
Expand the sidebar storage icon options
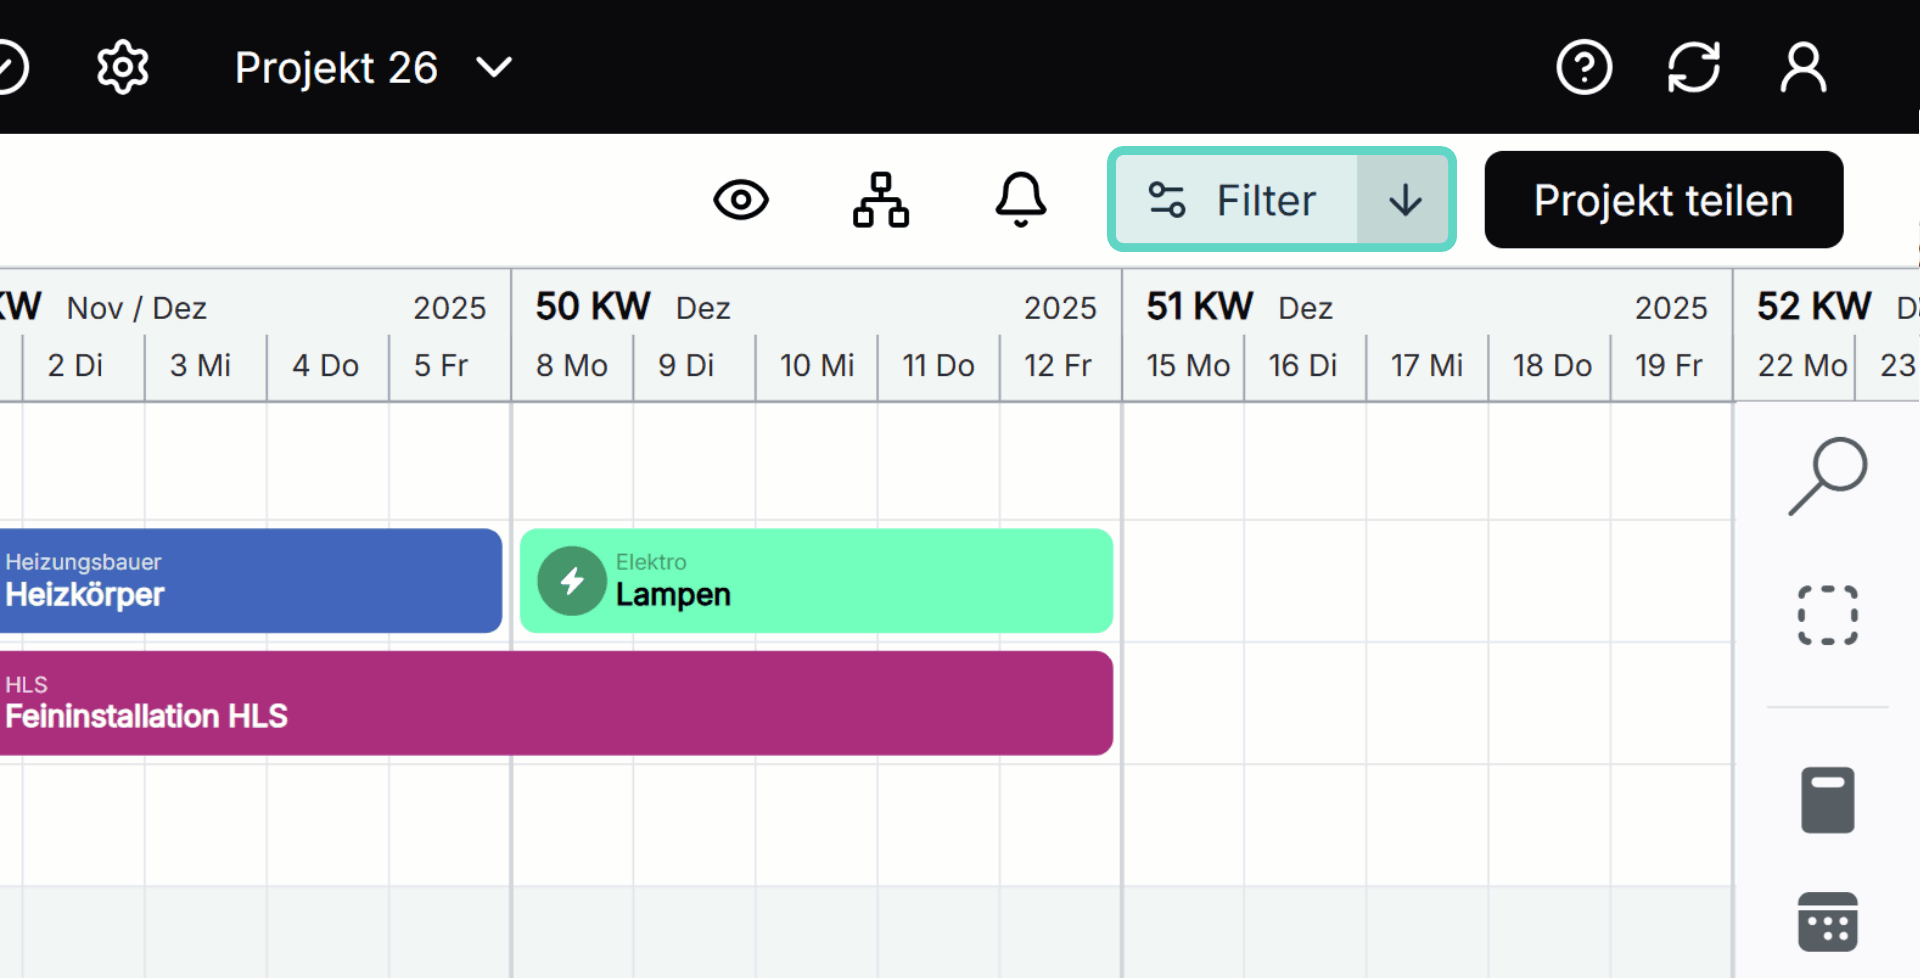pyautogui.click(x=1827, y=800)
